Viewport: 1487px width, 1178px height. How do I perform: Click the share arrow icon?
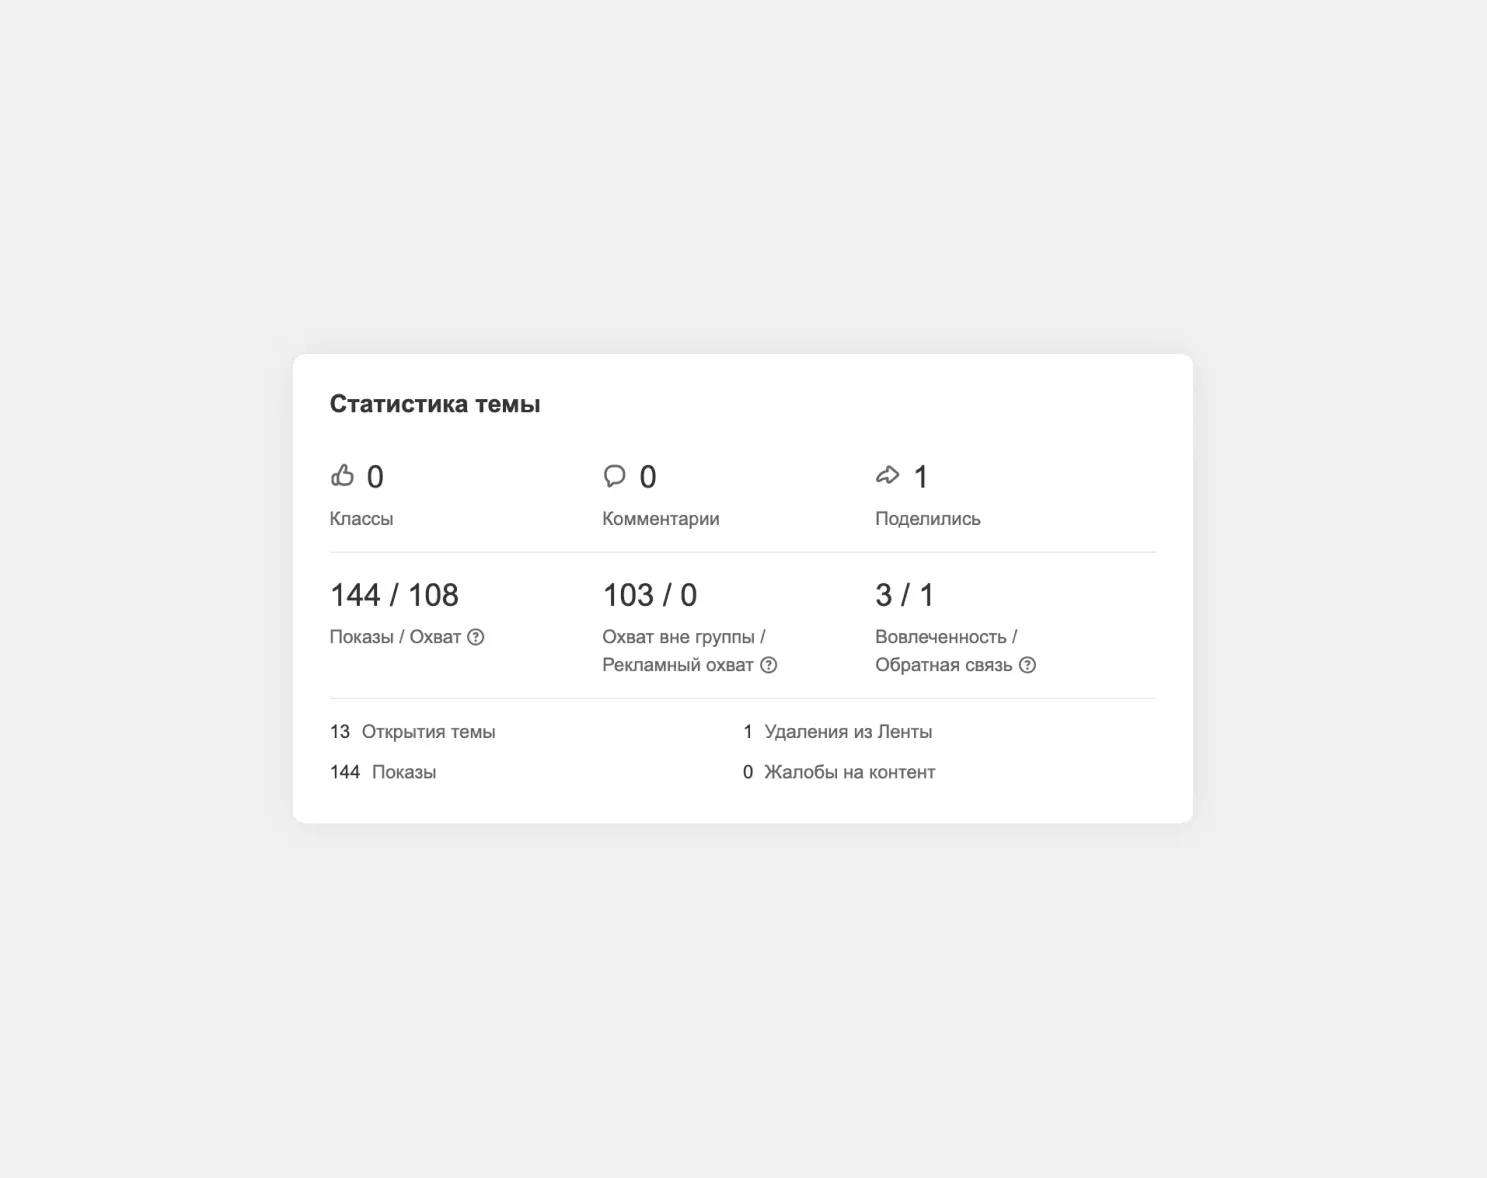[x=887, y=475]
